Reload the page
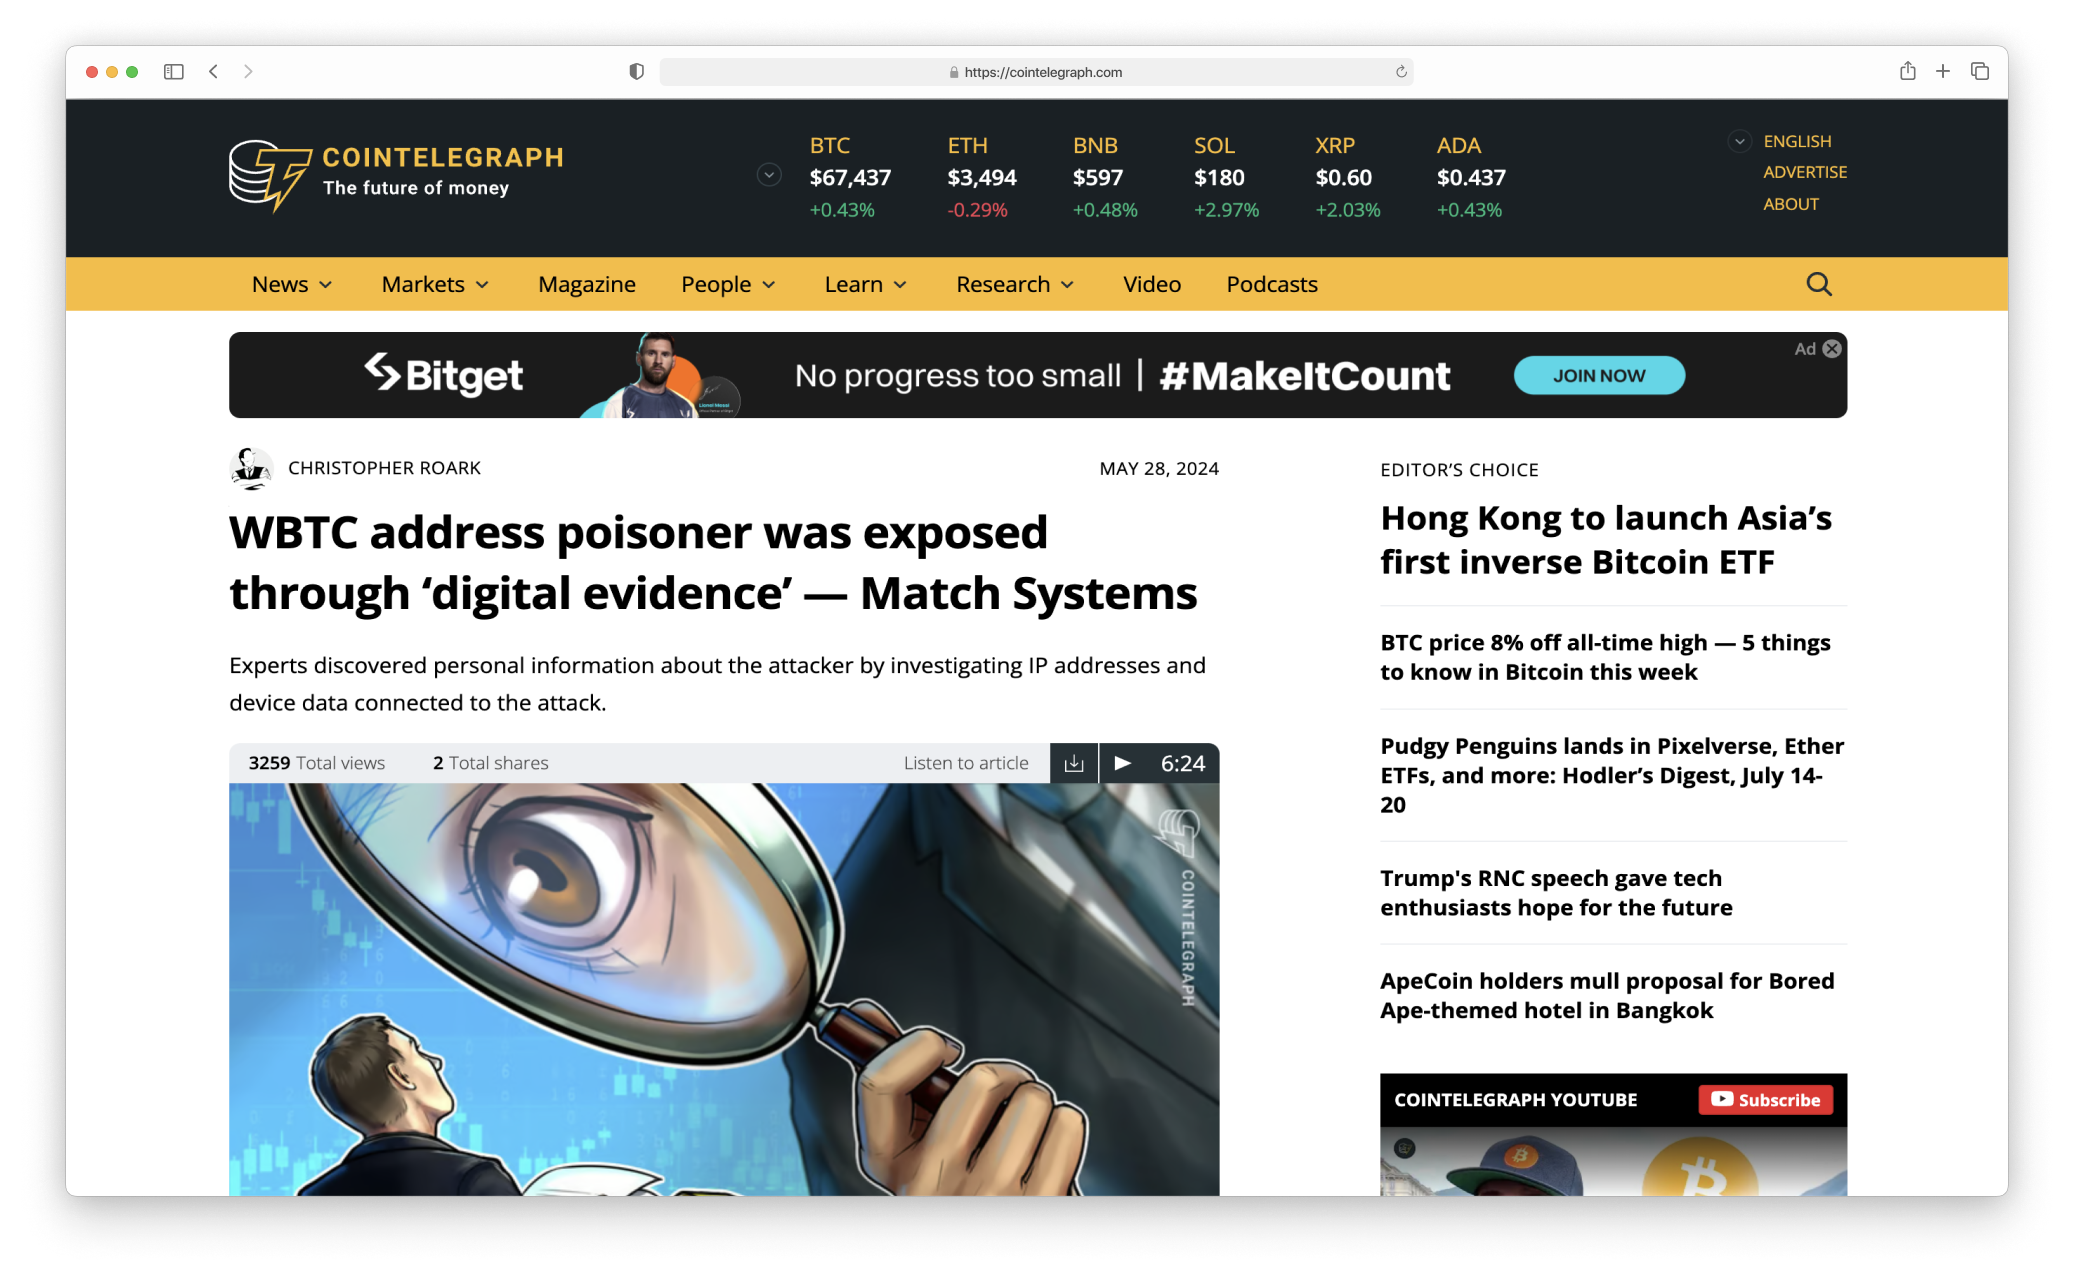Image resolution: width=2074 pixels, height=1282 pixels. (1401, 72)
